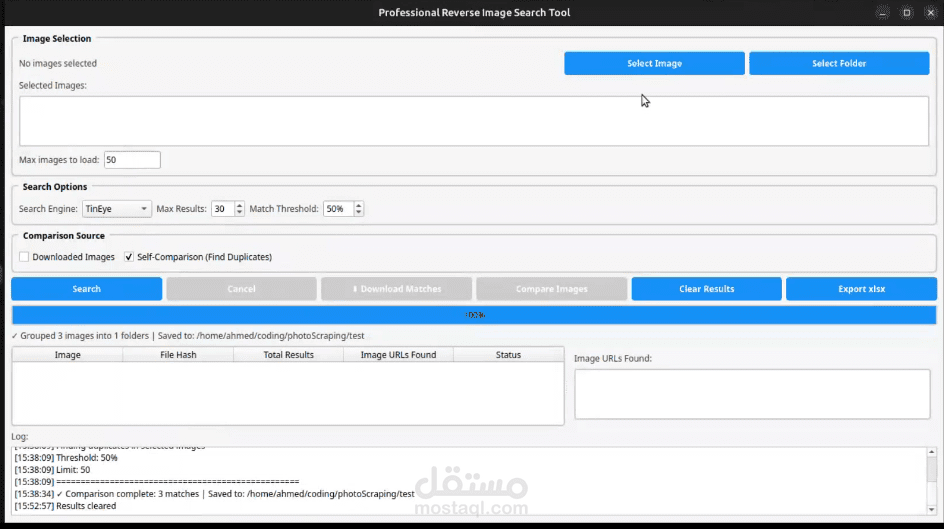Screen dimensions: 944x529
Task: Maximize the Reverse Image Search window
Action: [x=907, y=13]
